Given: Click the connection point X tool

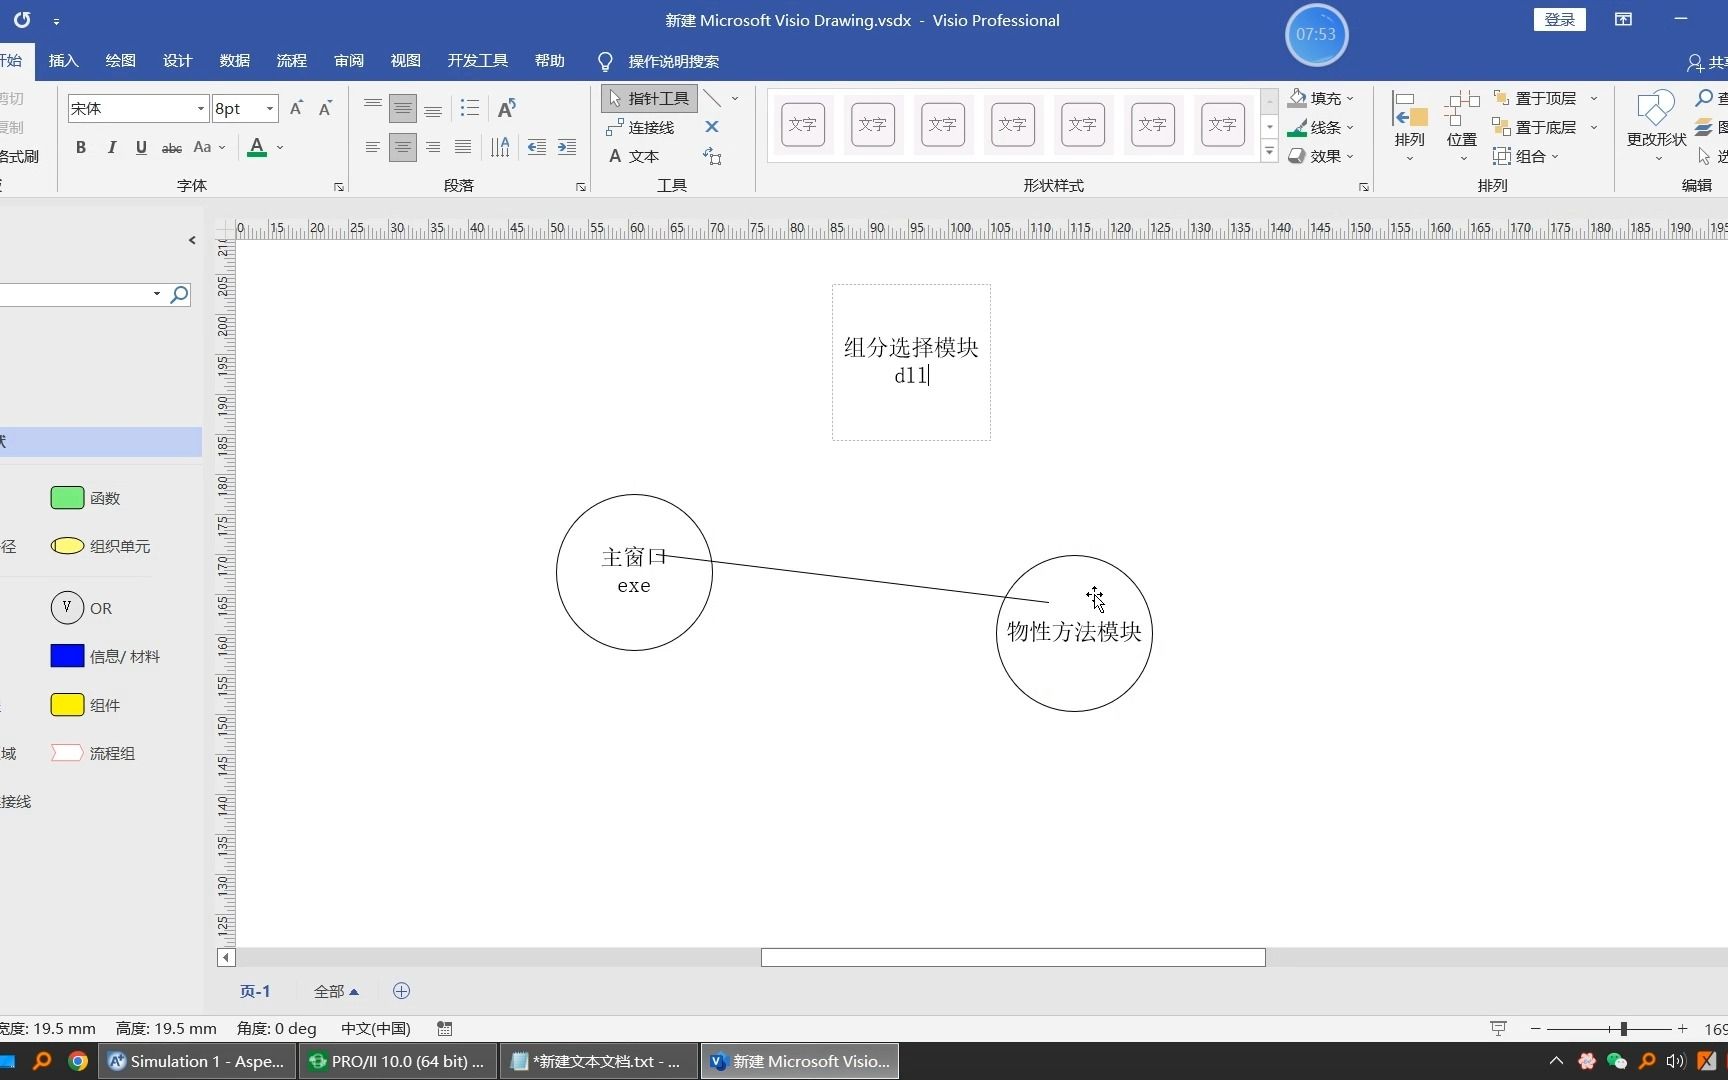Looking at the screenshot, I should click(x=712, y=127).
